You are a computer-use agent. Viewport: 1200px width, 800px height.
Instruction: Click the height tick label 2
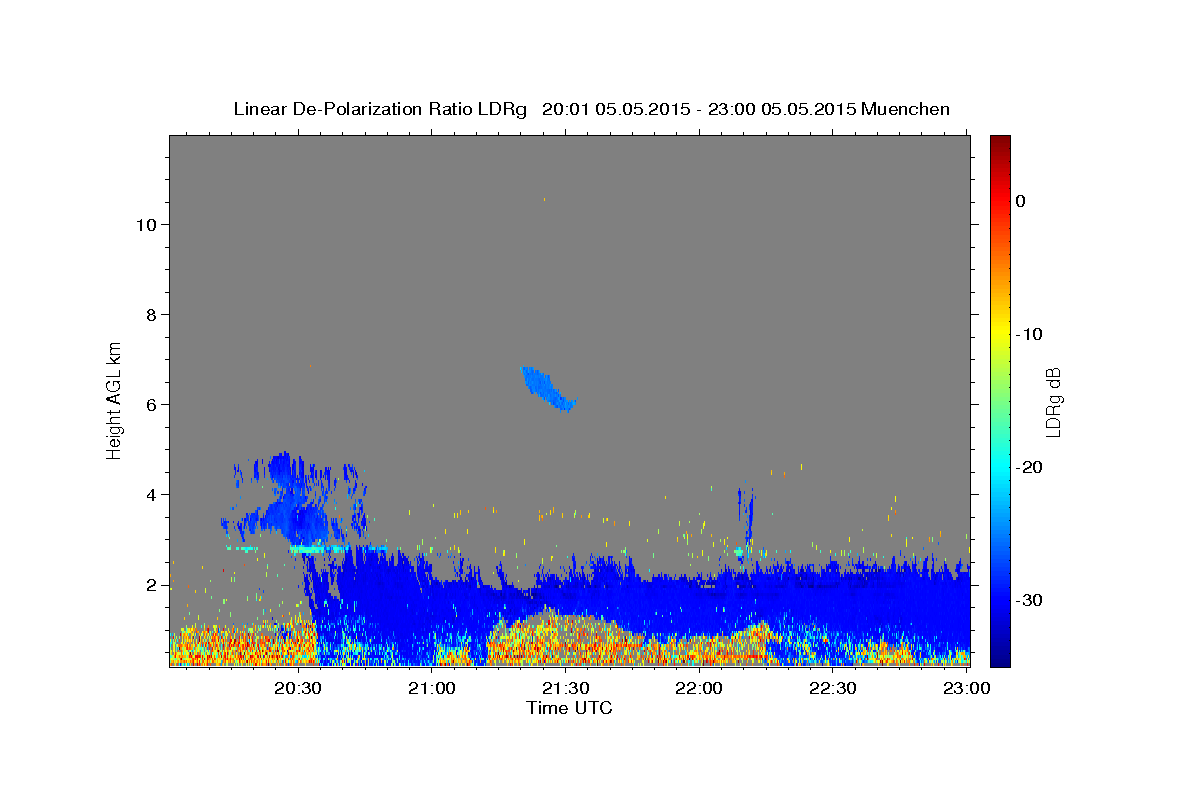coord(152,585)
